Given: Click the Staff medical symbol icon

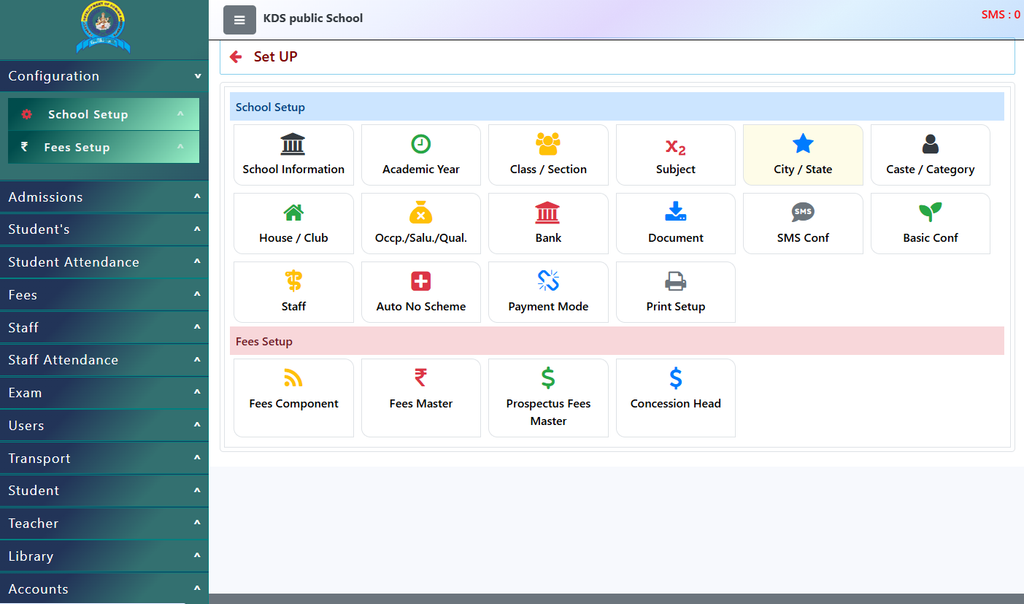Looking at the screenshot, I should point(293,281).
